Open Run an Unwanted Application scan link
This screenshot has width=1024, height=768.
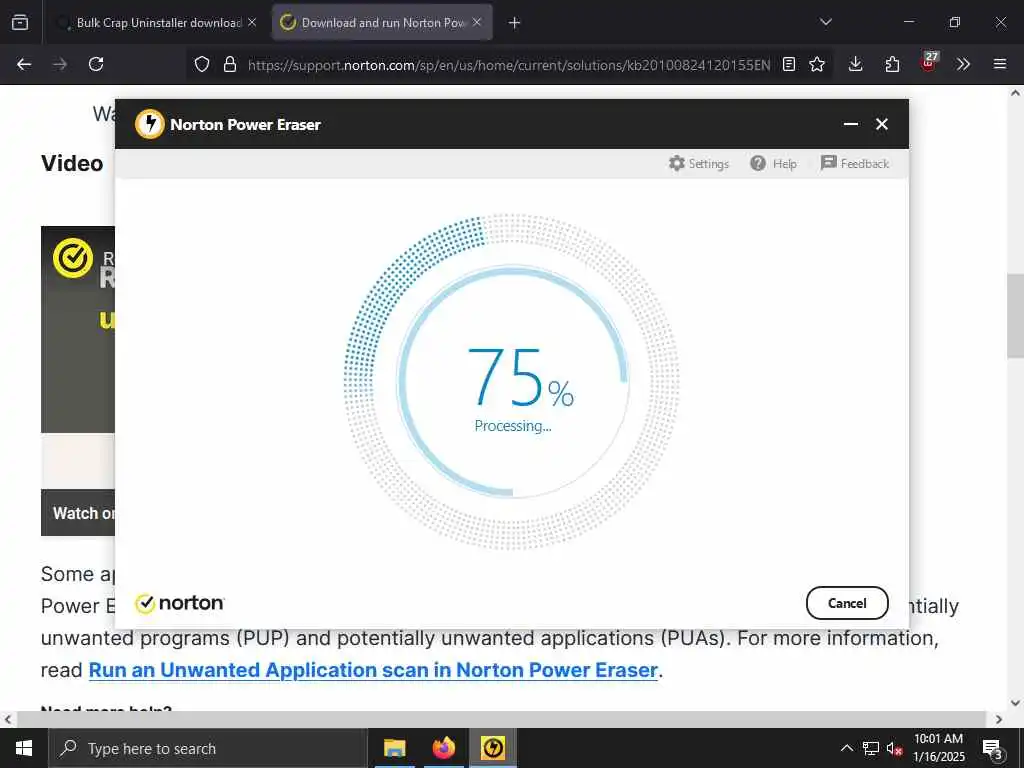coord(373,670)
